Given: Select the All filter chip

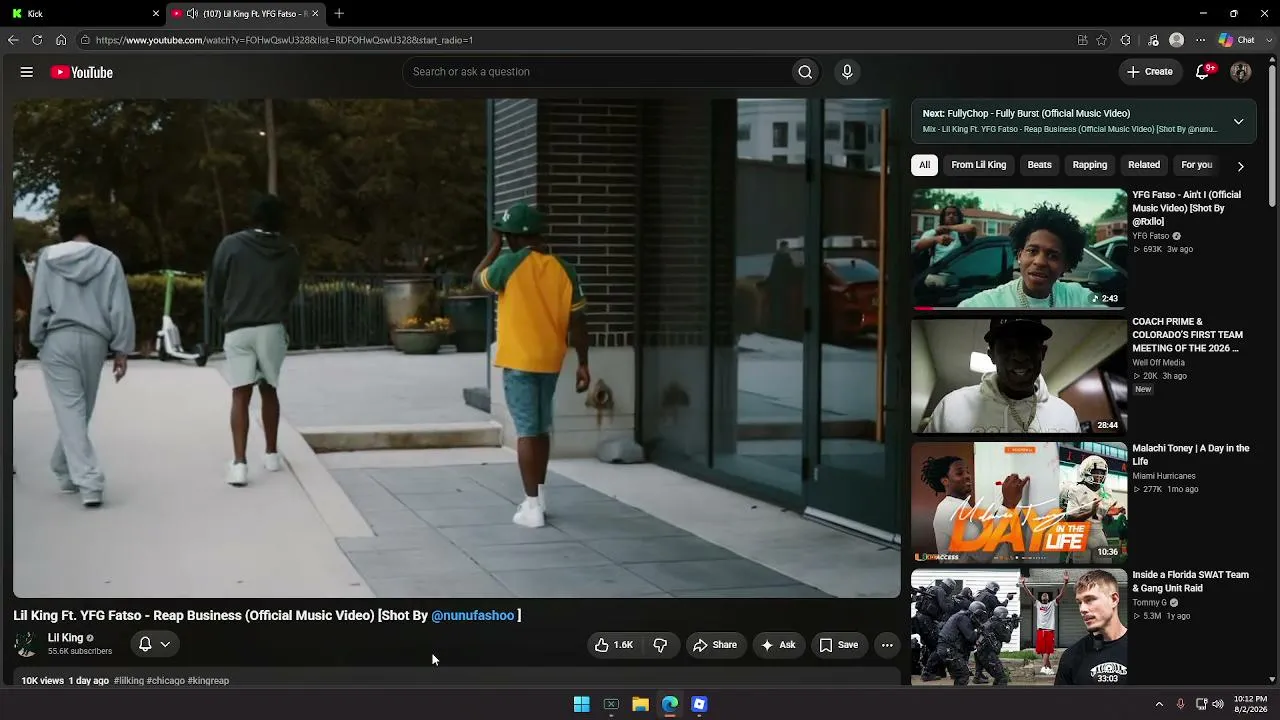Looking at the screenshot, I should 925,165.
